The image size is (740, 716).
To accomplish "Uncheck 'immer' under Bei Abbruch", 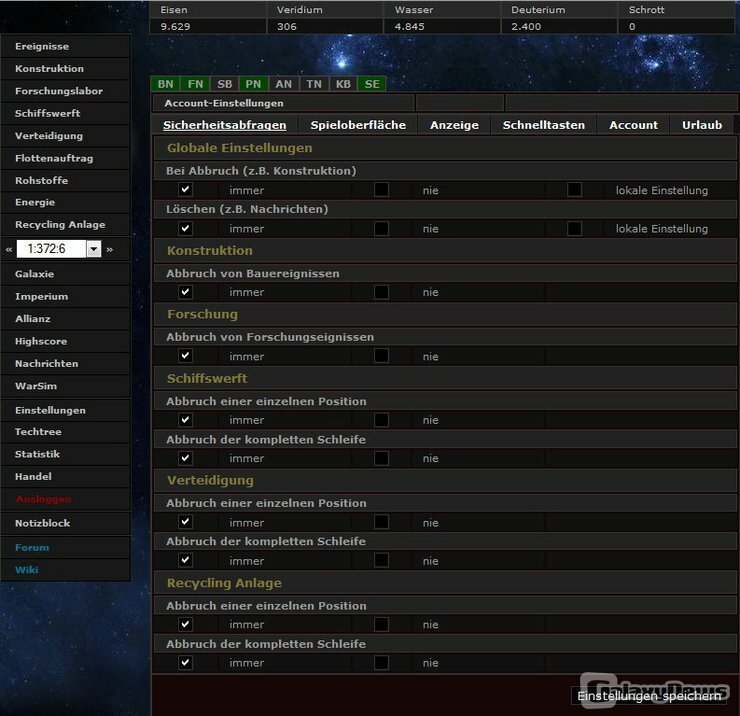I will coord(185,190).
